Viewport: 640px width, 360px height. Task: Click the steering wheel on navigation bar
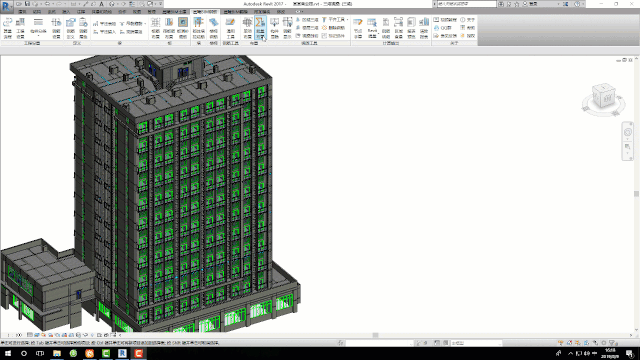(628, 132)
